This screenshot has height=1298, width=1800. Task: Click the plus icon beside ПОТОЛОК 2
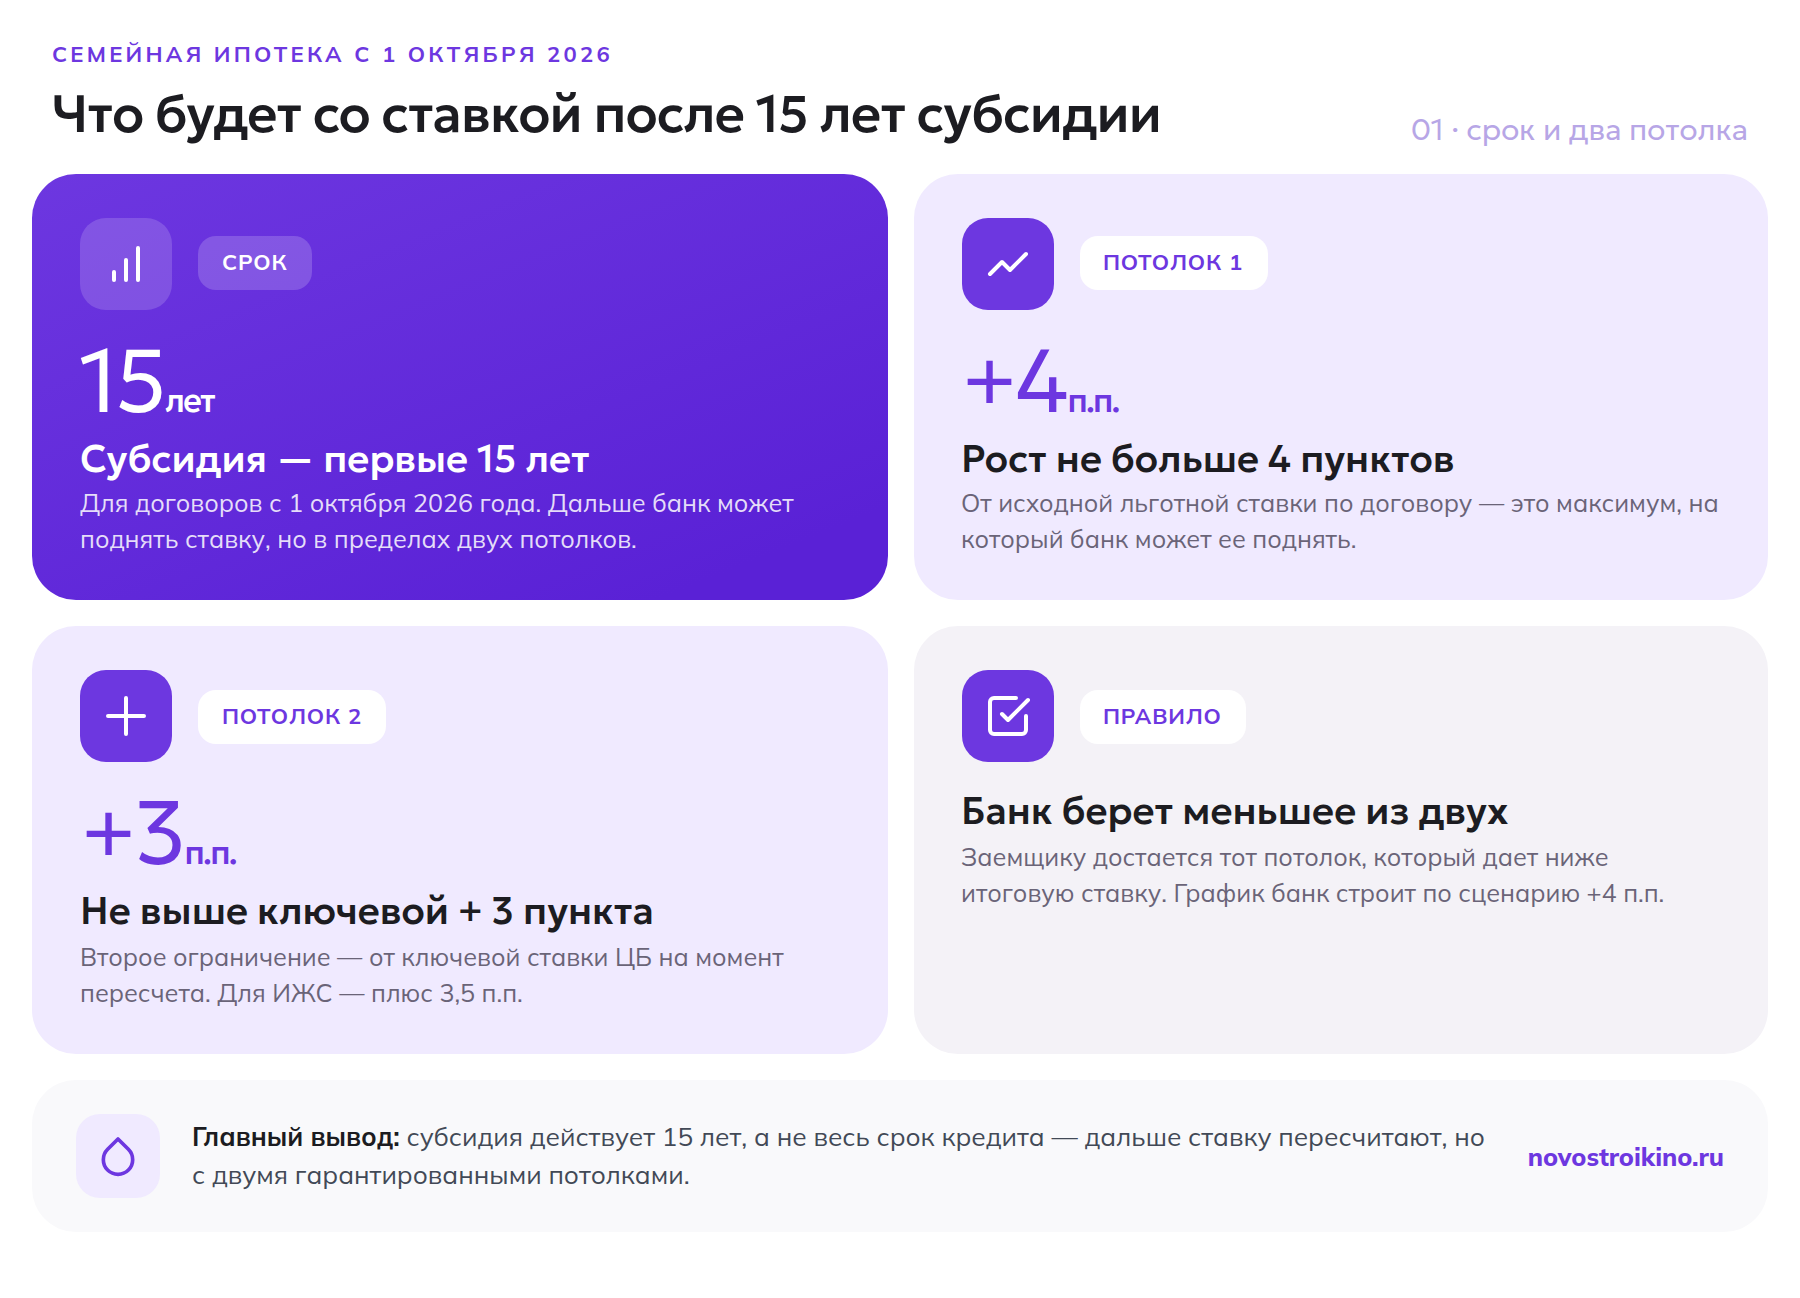click(126, 716)
